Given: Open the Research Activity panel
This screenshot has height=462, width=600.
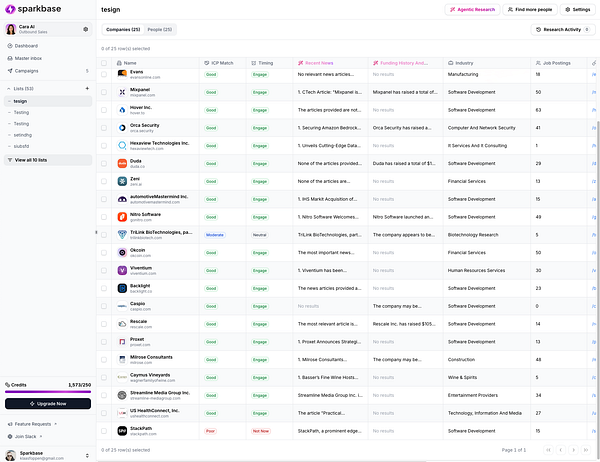Looking at the screenshot, I should click(x=562, y=29).
